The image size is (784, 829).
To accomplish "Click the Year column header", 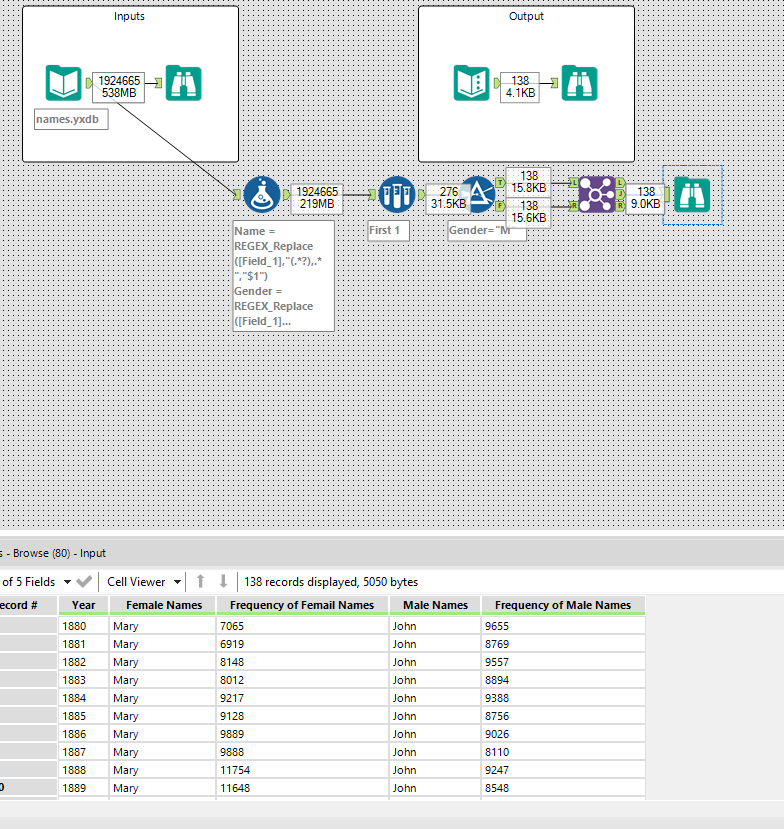I will click(84, 605).
